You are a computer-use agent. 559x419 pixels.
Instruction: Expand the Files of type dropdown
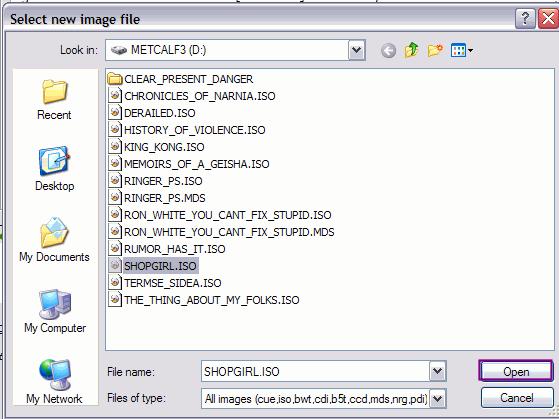pyautogui.click(x=437, y=398)
